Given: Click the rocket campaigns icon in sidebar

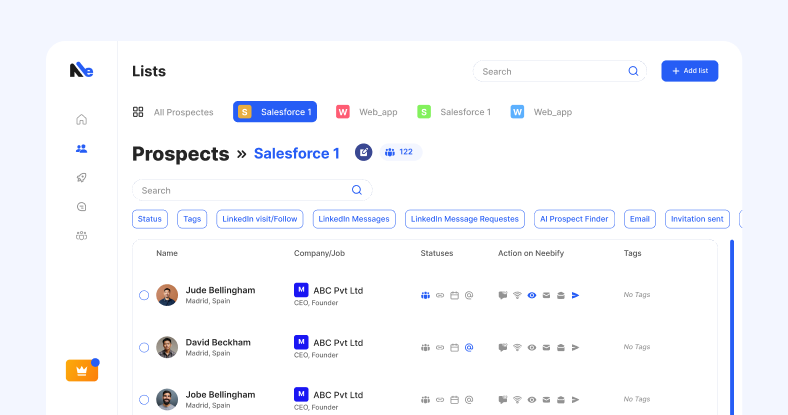Looking at the screenshot, I should (x=81, y=178).
